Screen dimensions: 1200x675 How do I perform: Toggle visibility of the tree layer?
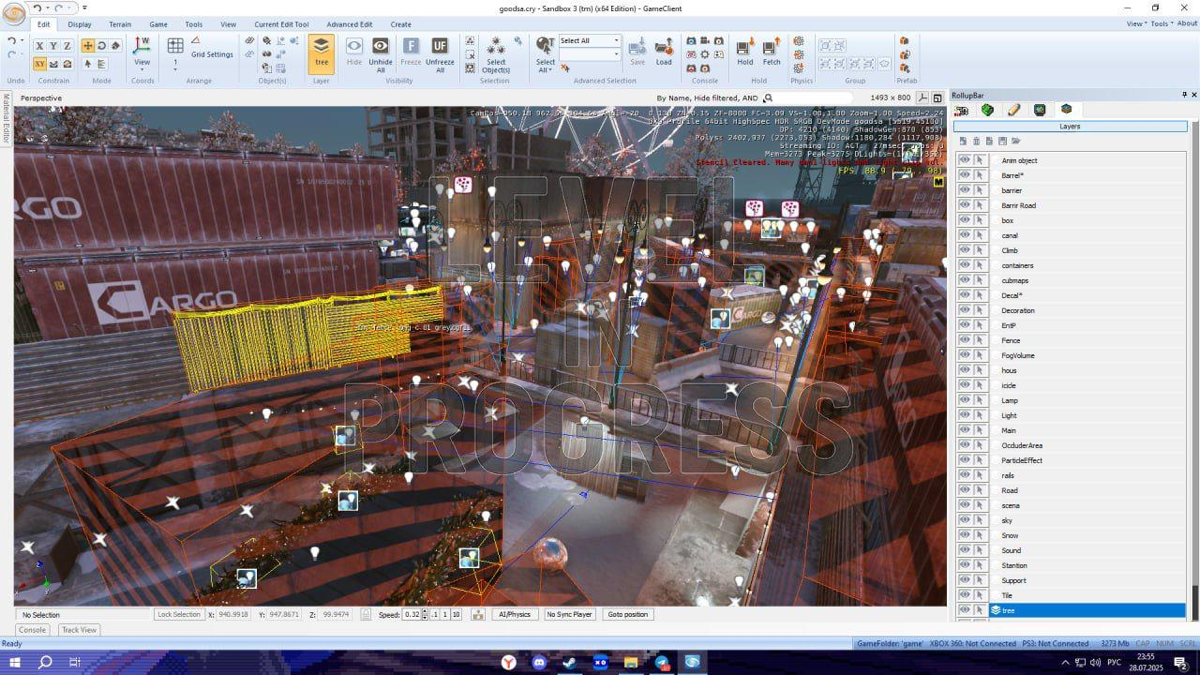tap(964, 610)
